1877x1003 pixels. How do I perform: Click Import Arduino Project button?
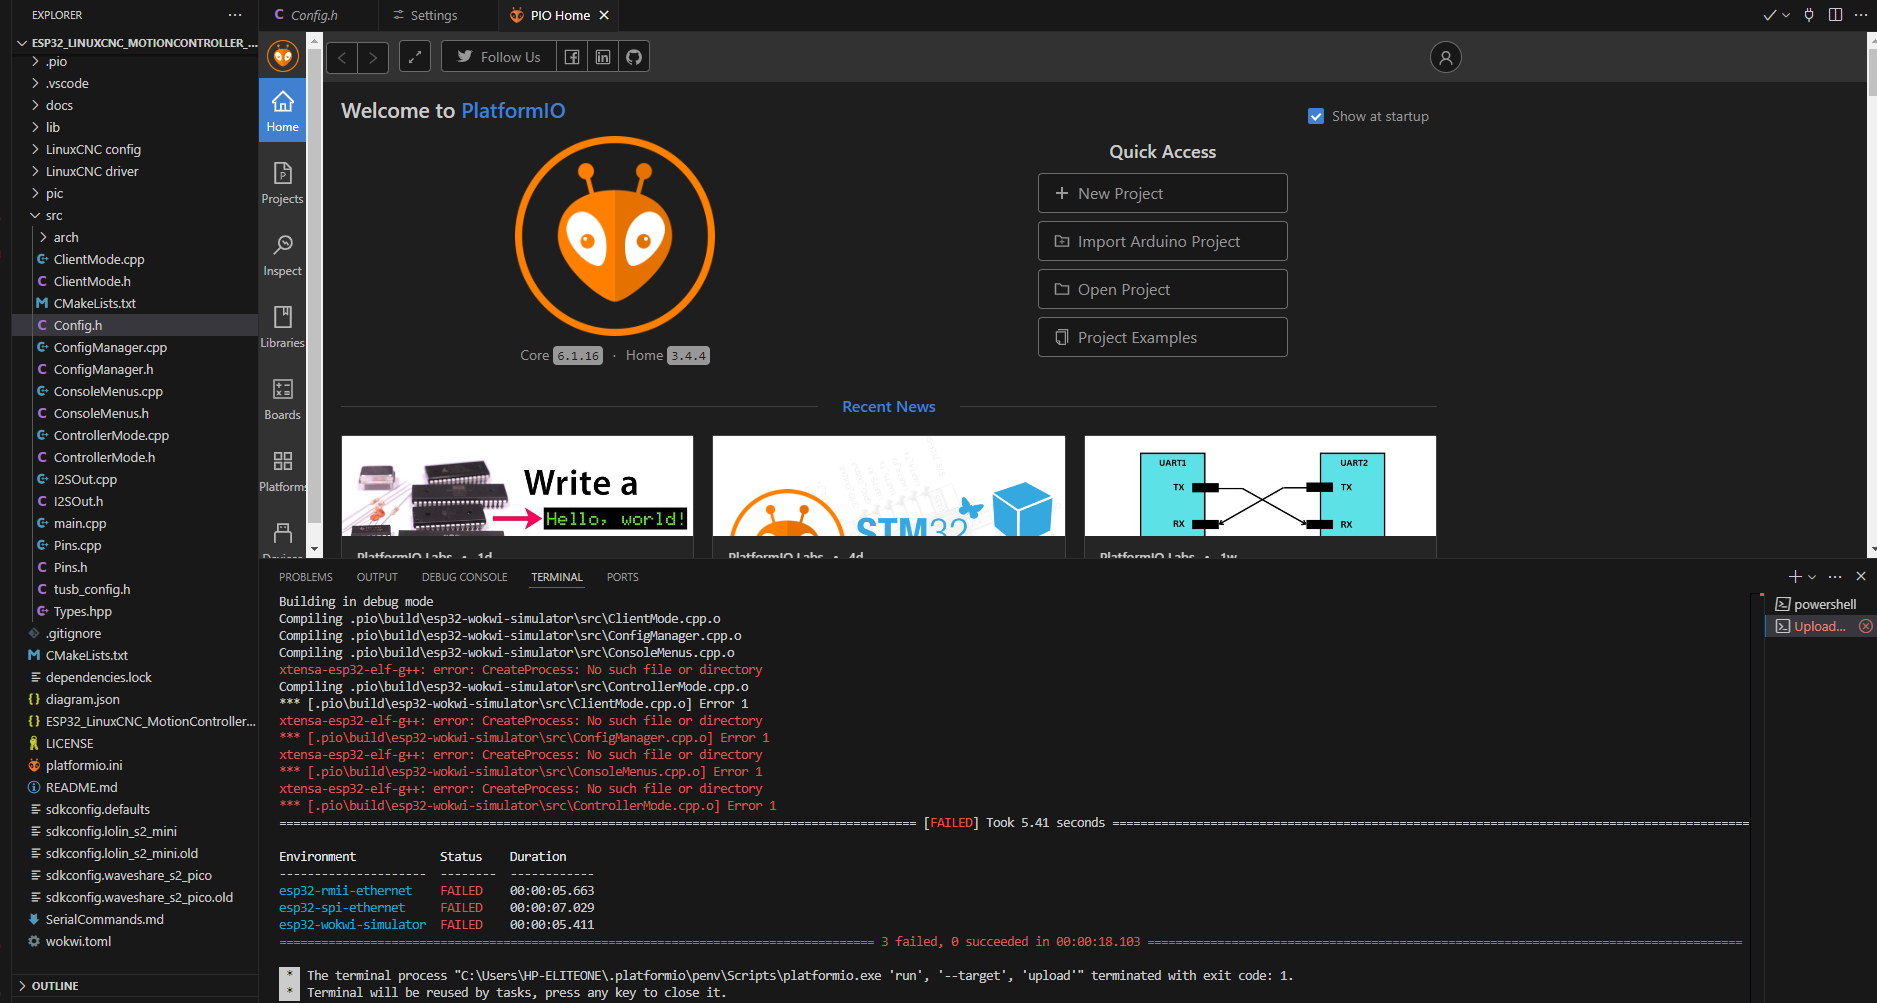1162,241
